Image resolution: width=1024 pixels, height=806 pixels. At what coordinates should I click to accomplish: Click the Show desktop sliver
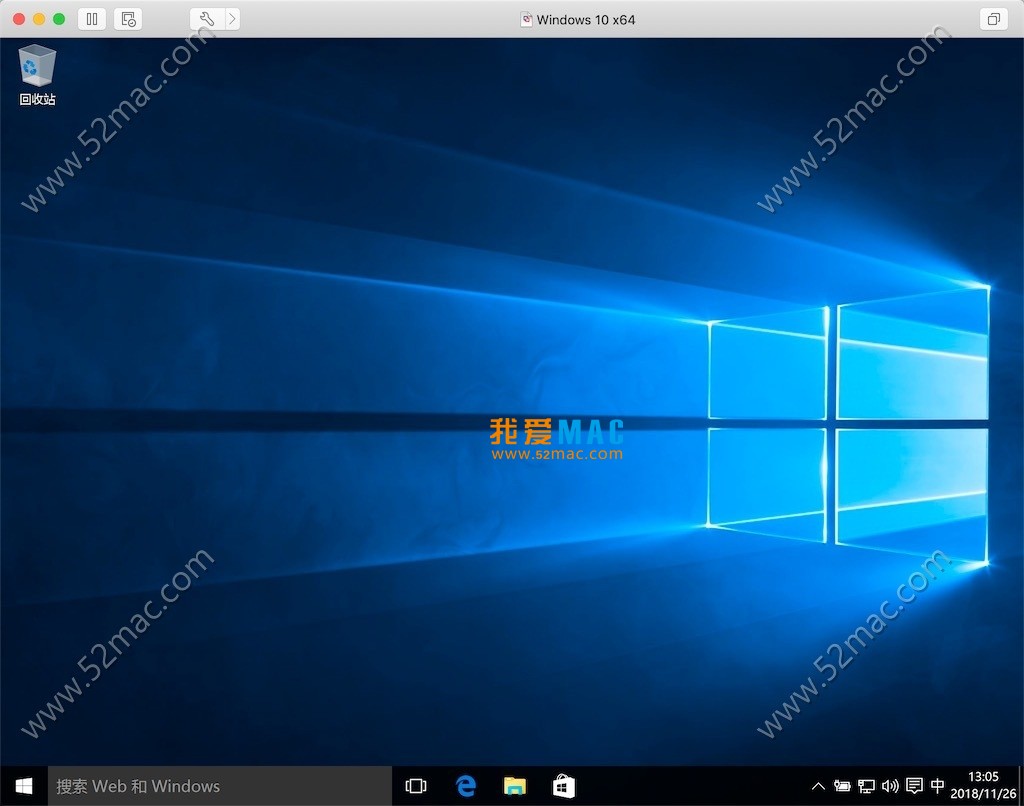[x=1021, y=786]
